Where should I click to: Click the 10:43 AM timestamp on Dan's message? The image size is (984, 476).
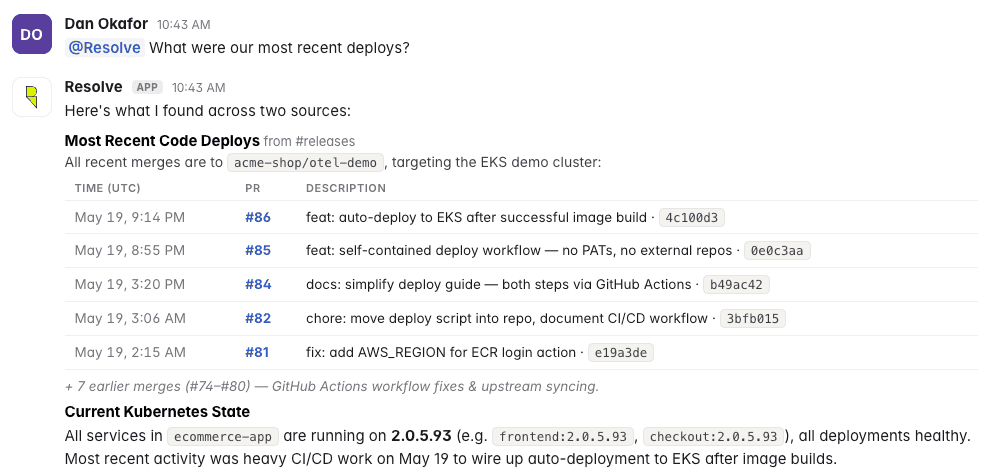coord(184,24)
